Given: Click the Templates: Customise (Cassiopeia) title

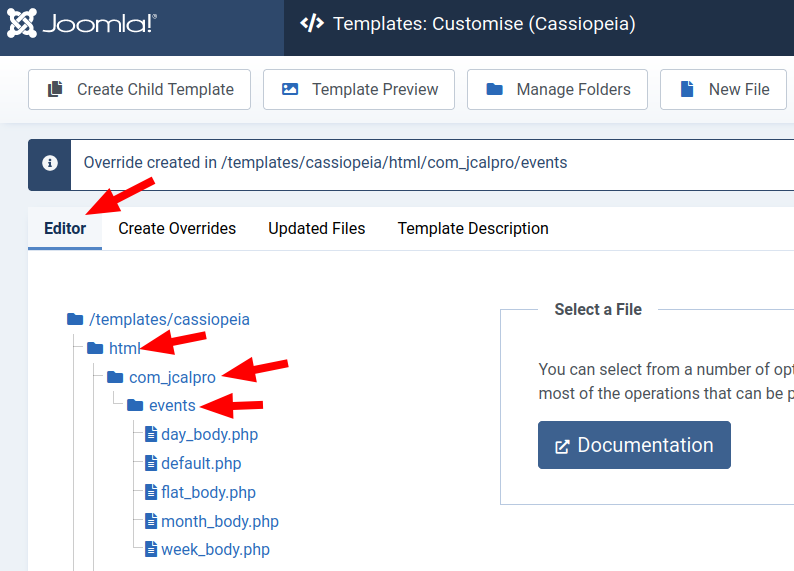Looking at the screenshot, I should point(484,24).
